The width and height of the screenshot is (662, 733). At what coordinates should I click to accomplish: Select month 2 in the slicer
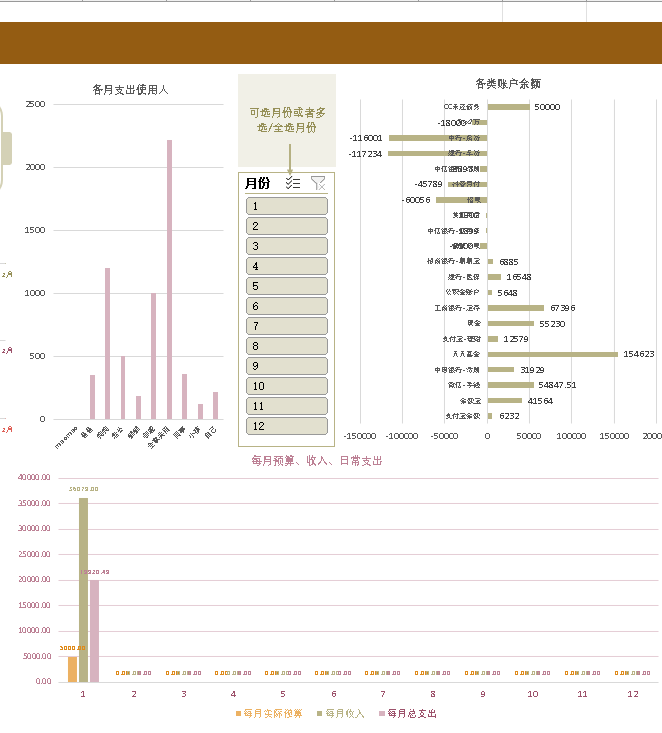[287, 226]
